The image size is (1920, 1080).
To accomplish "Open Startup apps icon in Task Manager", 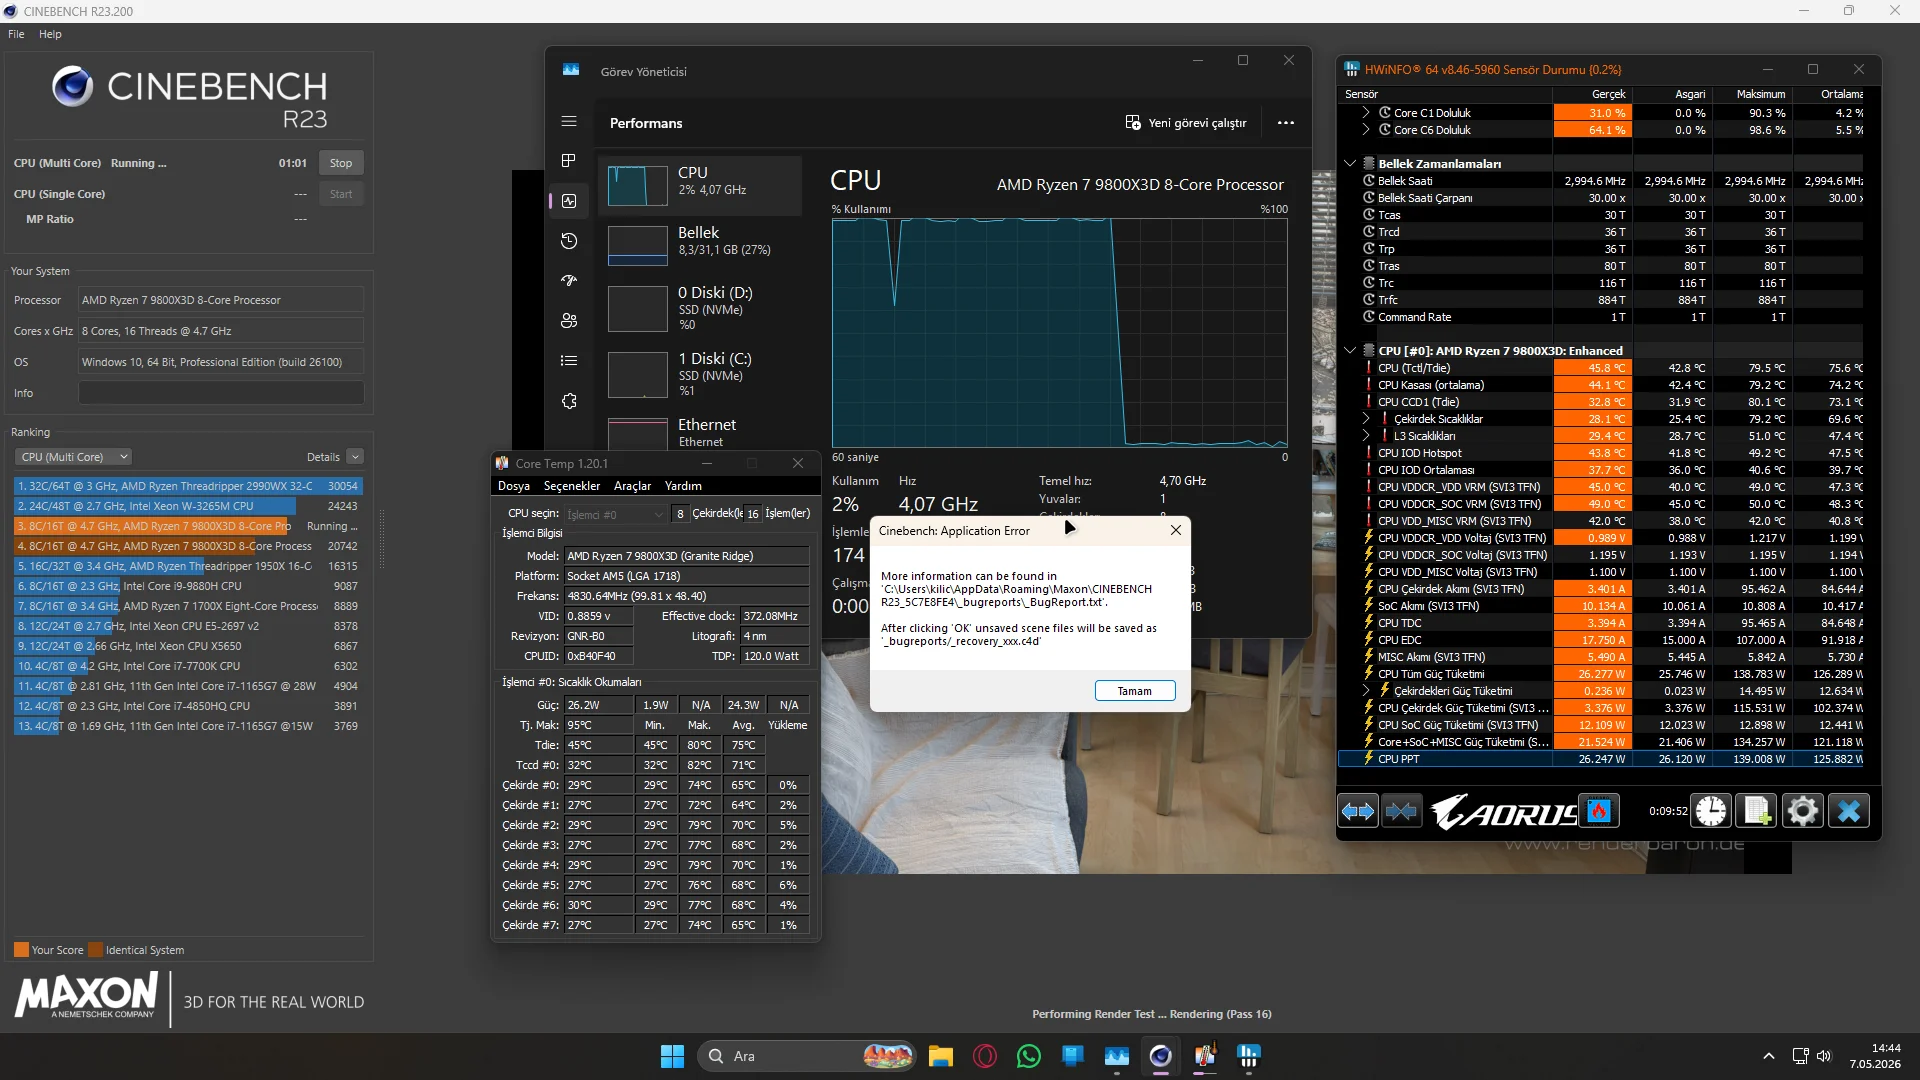I will 569,281.
